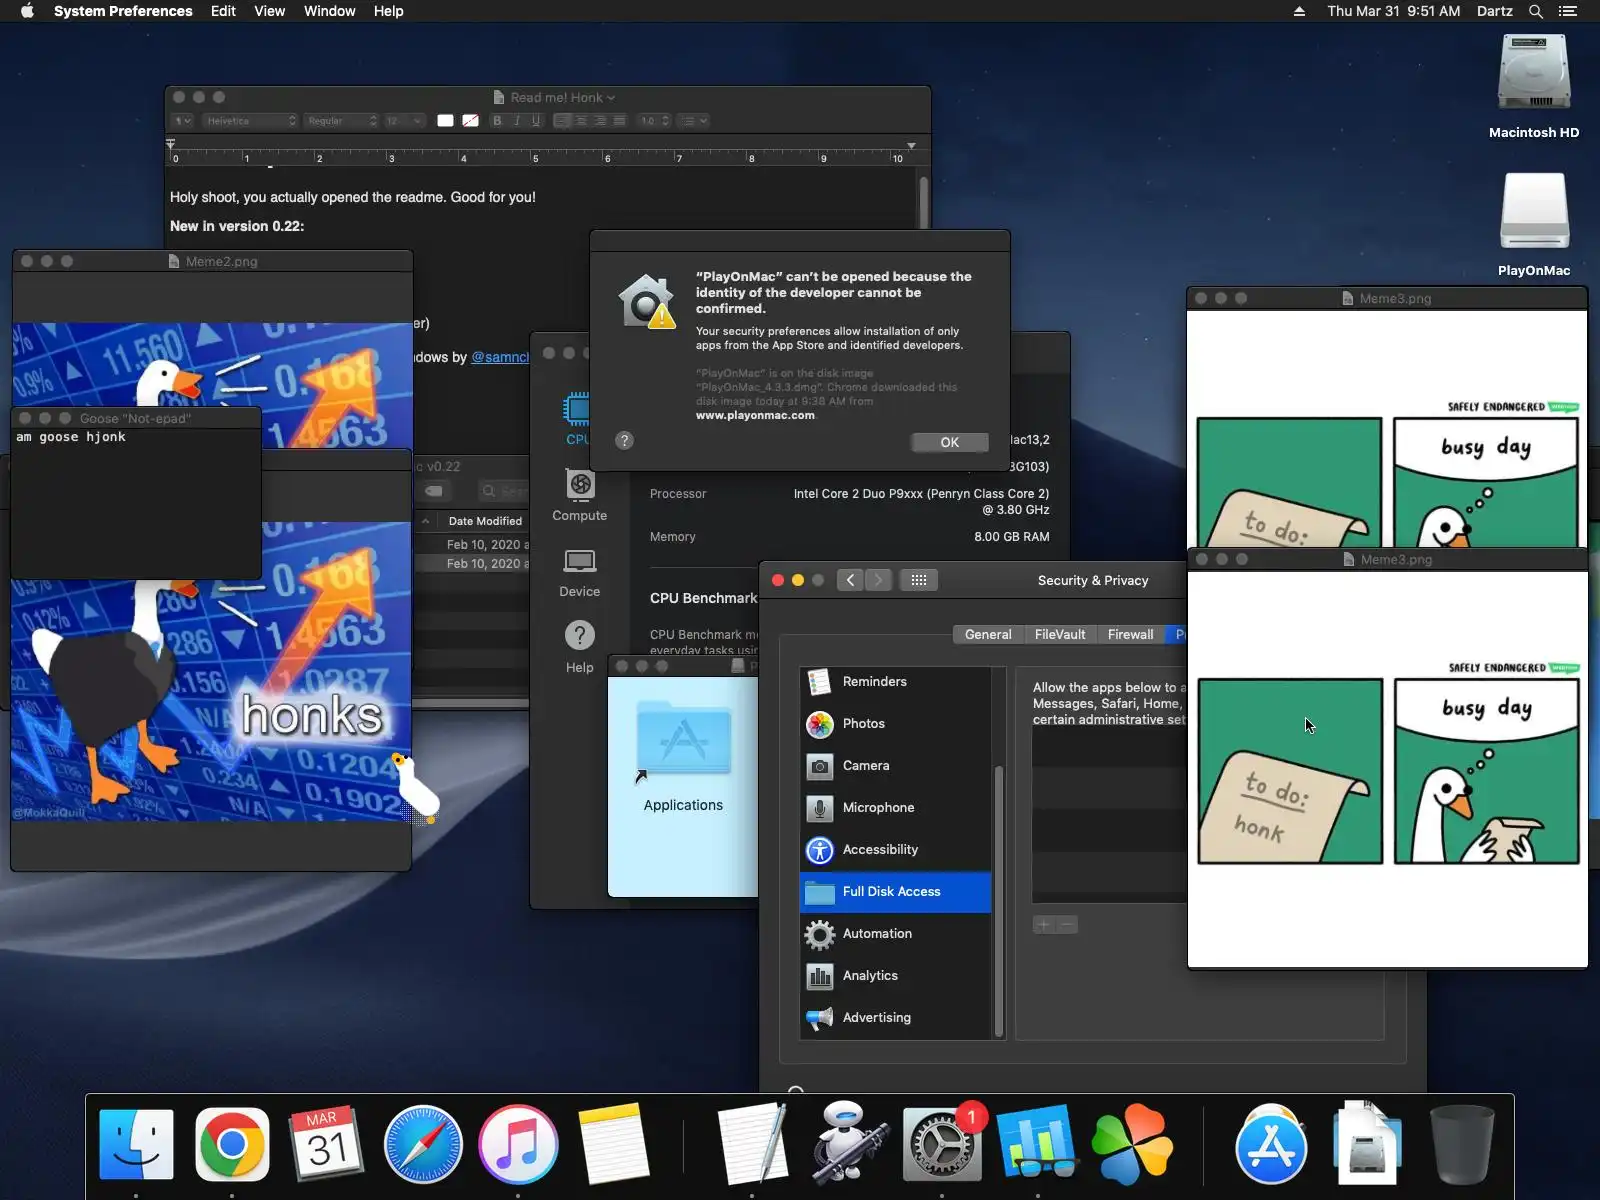
Task: Select Microphone in the privacy list
Action: point(896,808)
